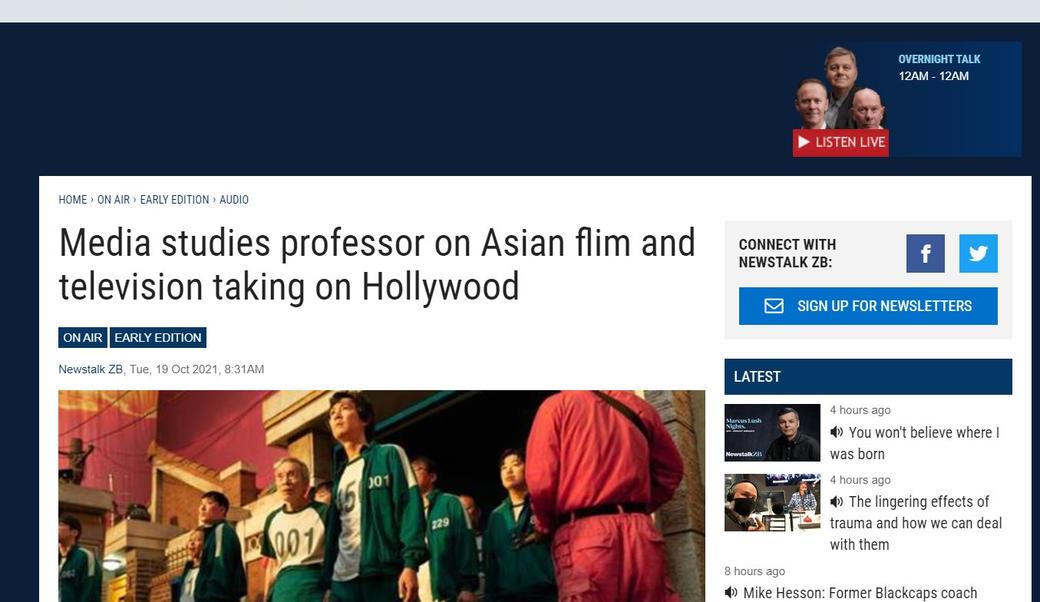Open Newstalk ZB author link

90,370
